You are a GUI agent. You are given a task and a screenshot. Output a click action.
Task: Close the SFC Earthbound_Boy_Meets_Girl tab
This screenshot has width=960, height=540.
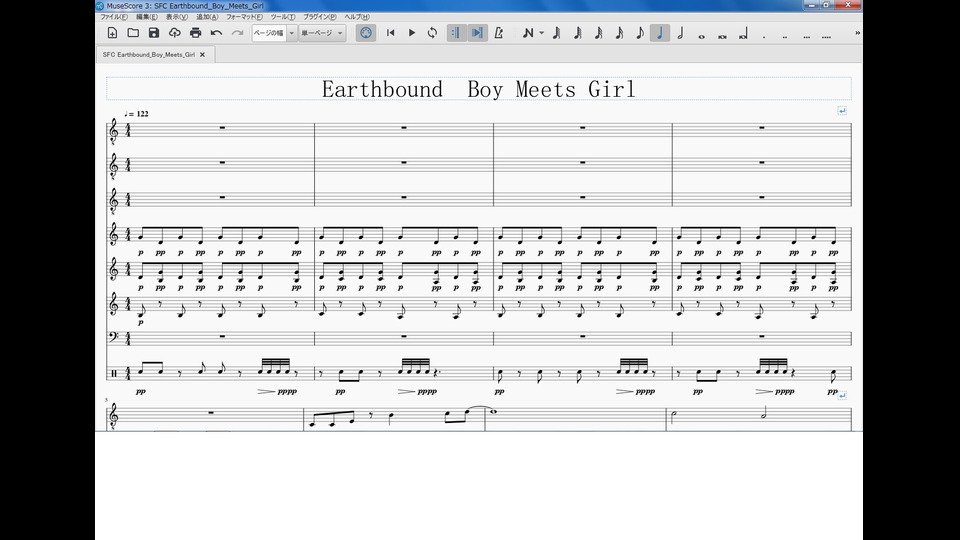pos(203,54)
